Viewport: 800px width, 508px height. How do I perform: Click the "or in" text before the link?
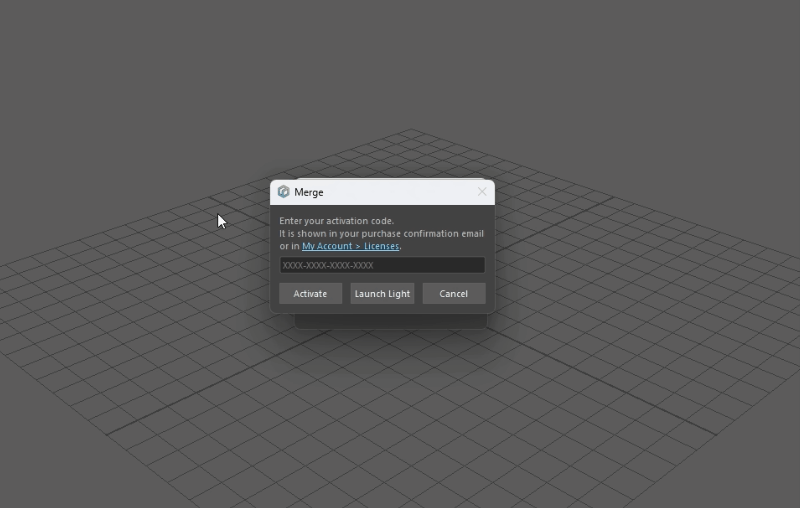click(x=289, y=246)
